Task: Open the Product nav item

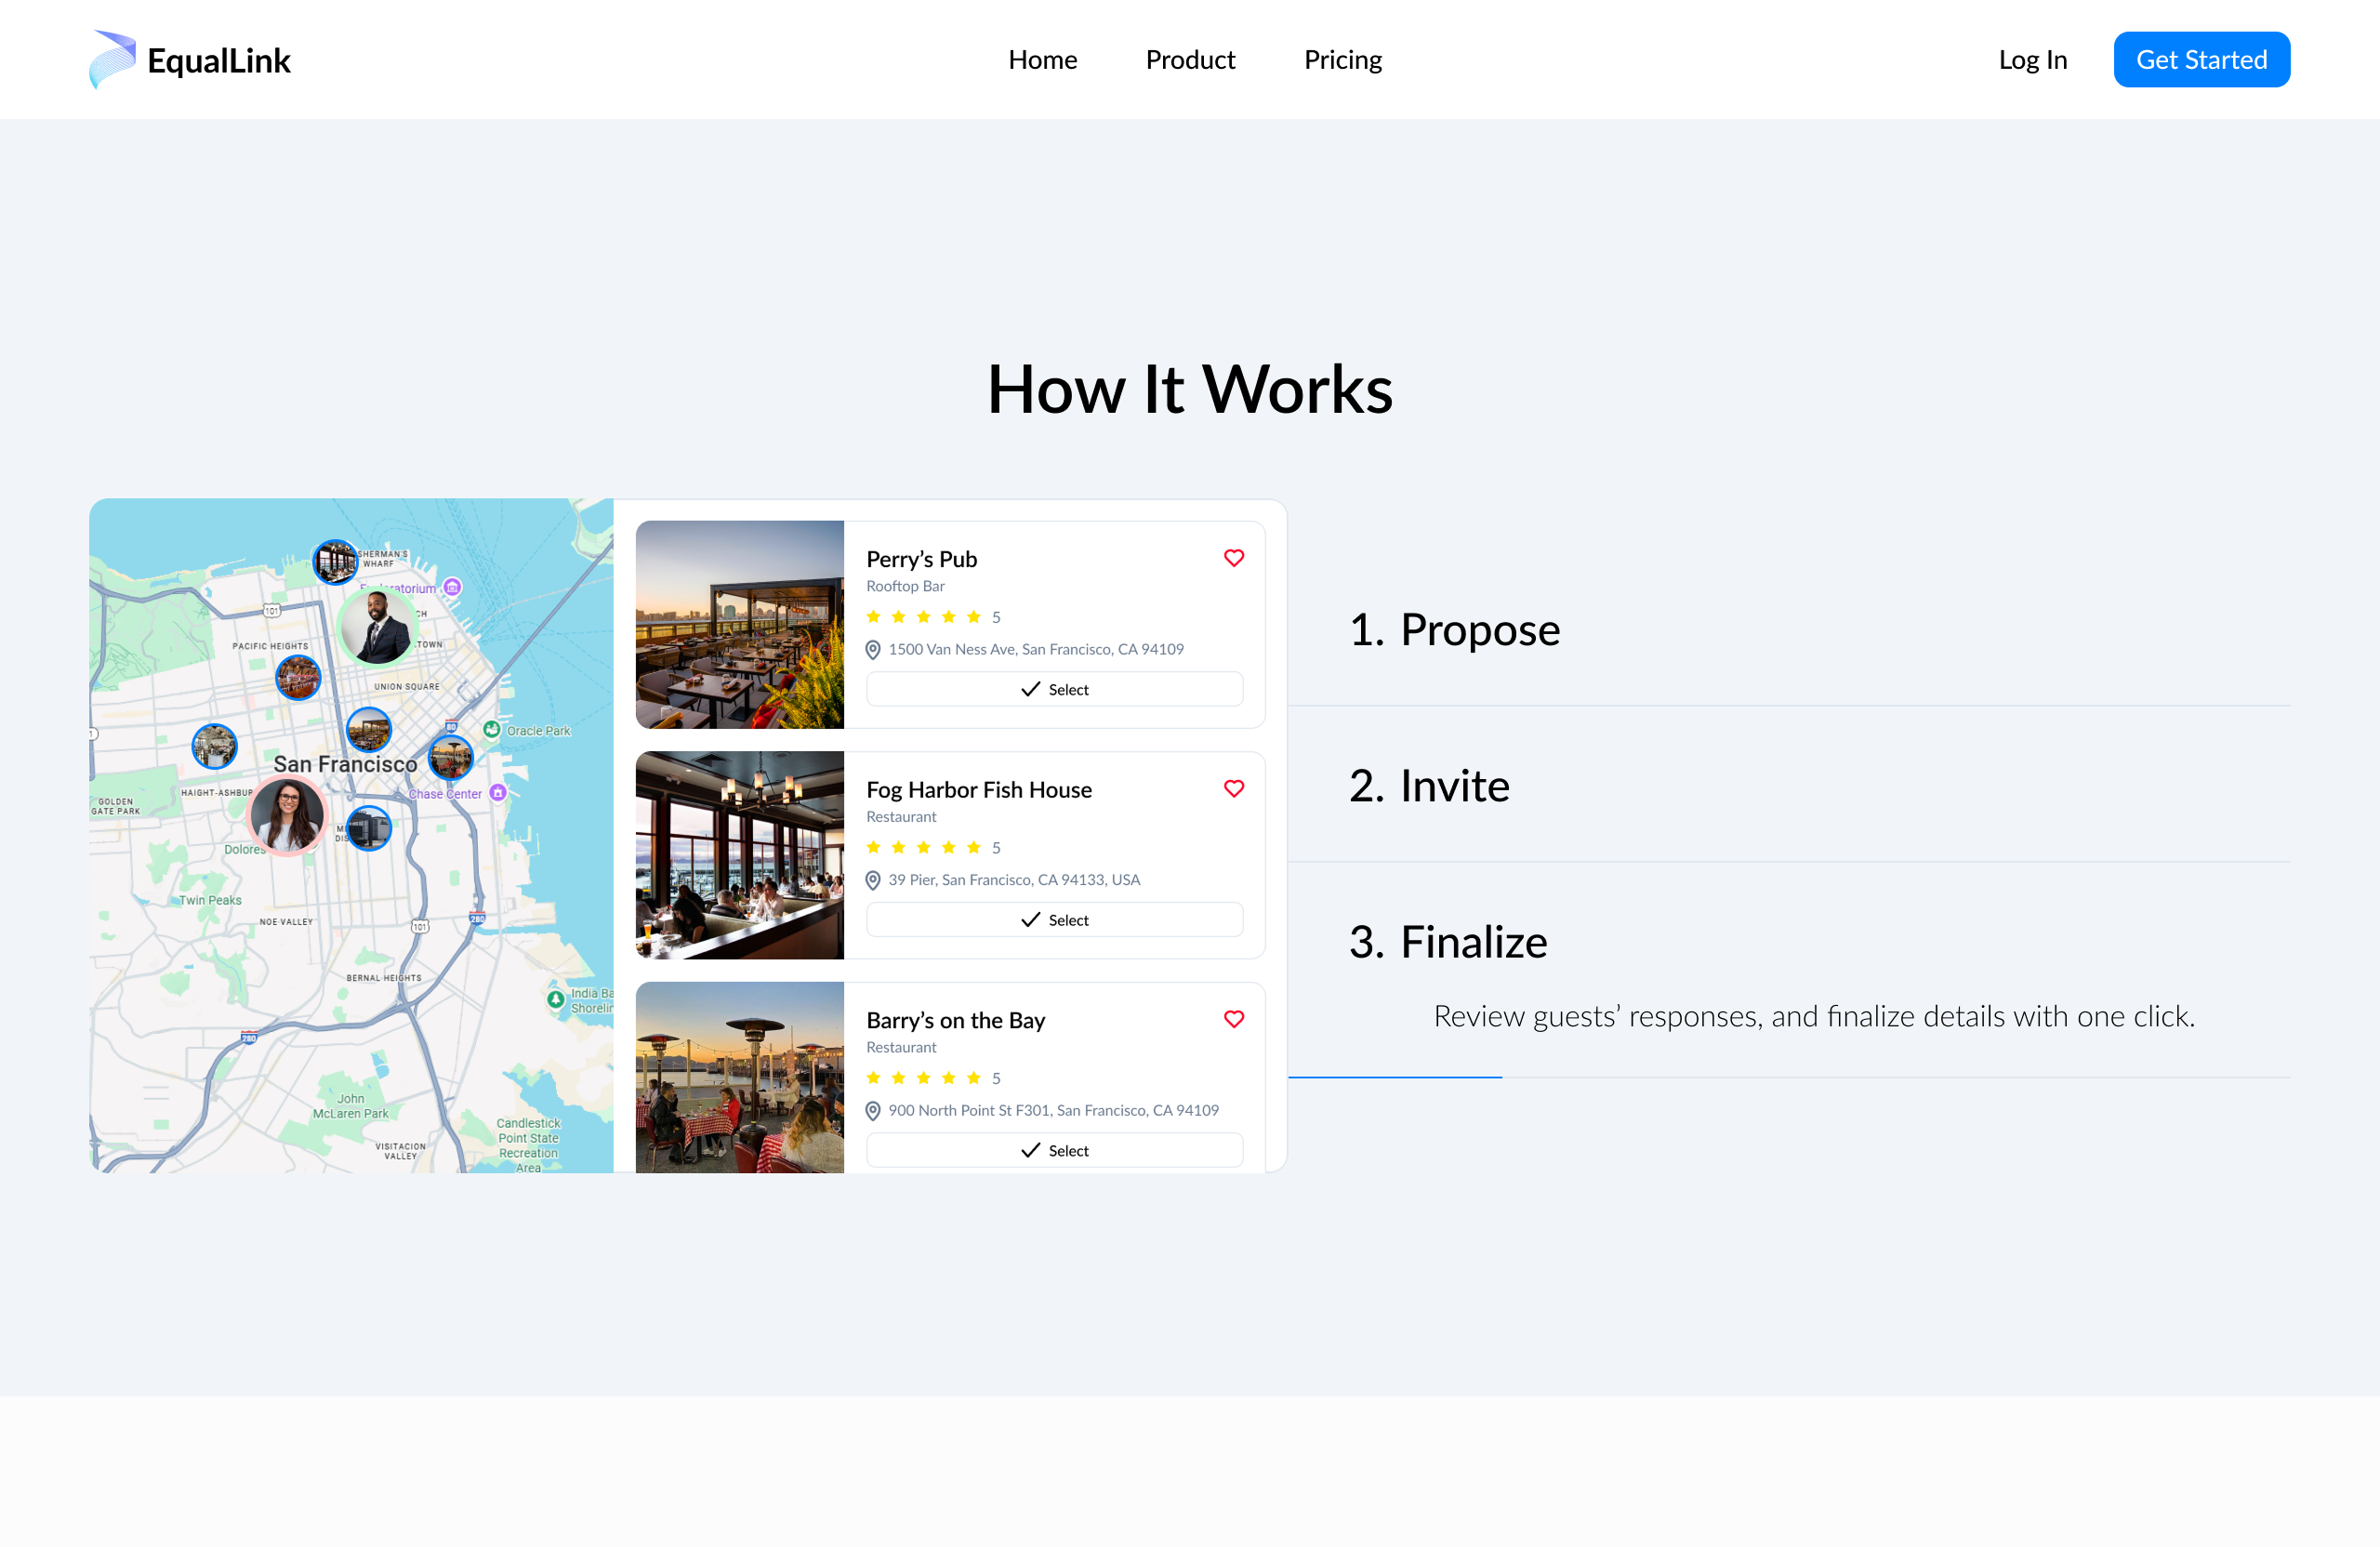Action: pyautogui.click(x=1190, y=59)
